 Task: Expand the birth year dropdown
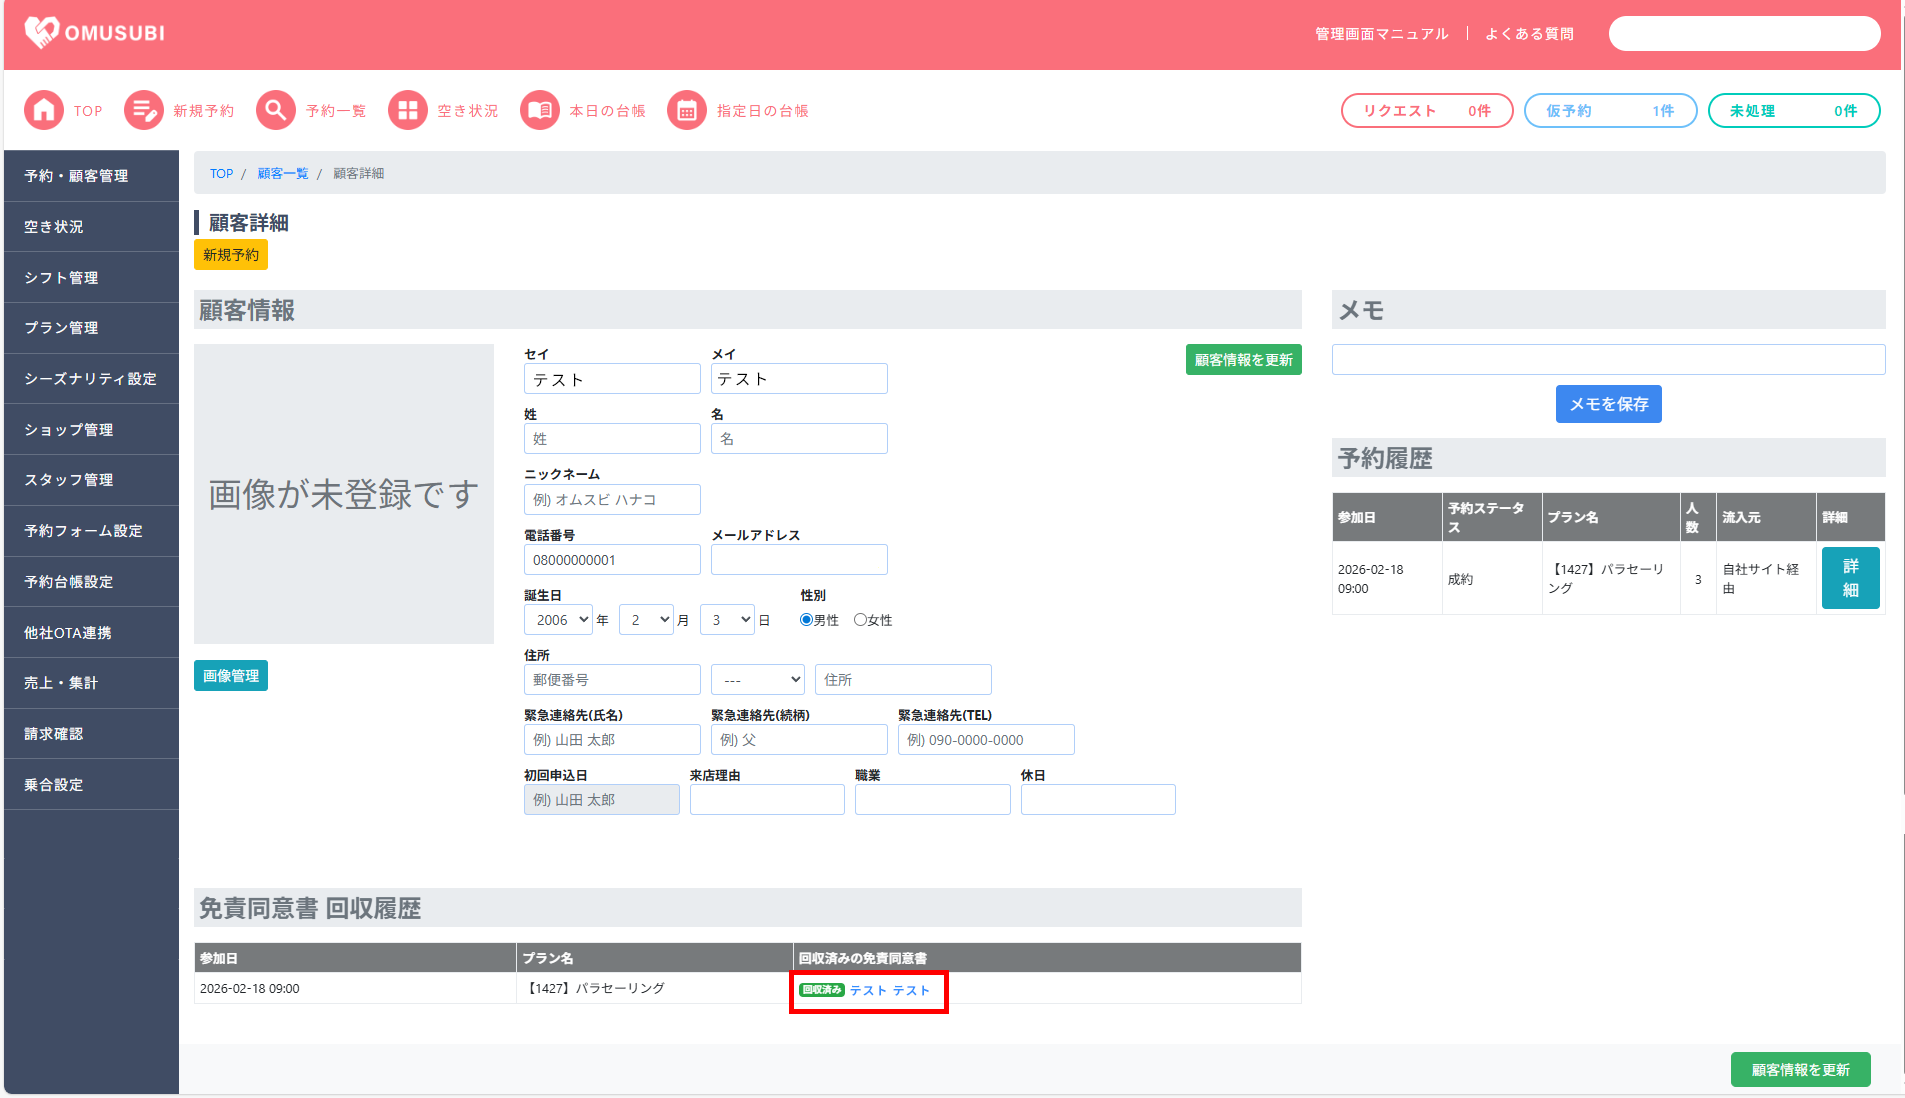click(x=558, y=620)
